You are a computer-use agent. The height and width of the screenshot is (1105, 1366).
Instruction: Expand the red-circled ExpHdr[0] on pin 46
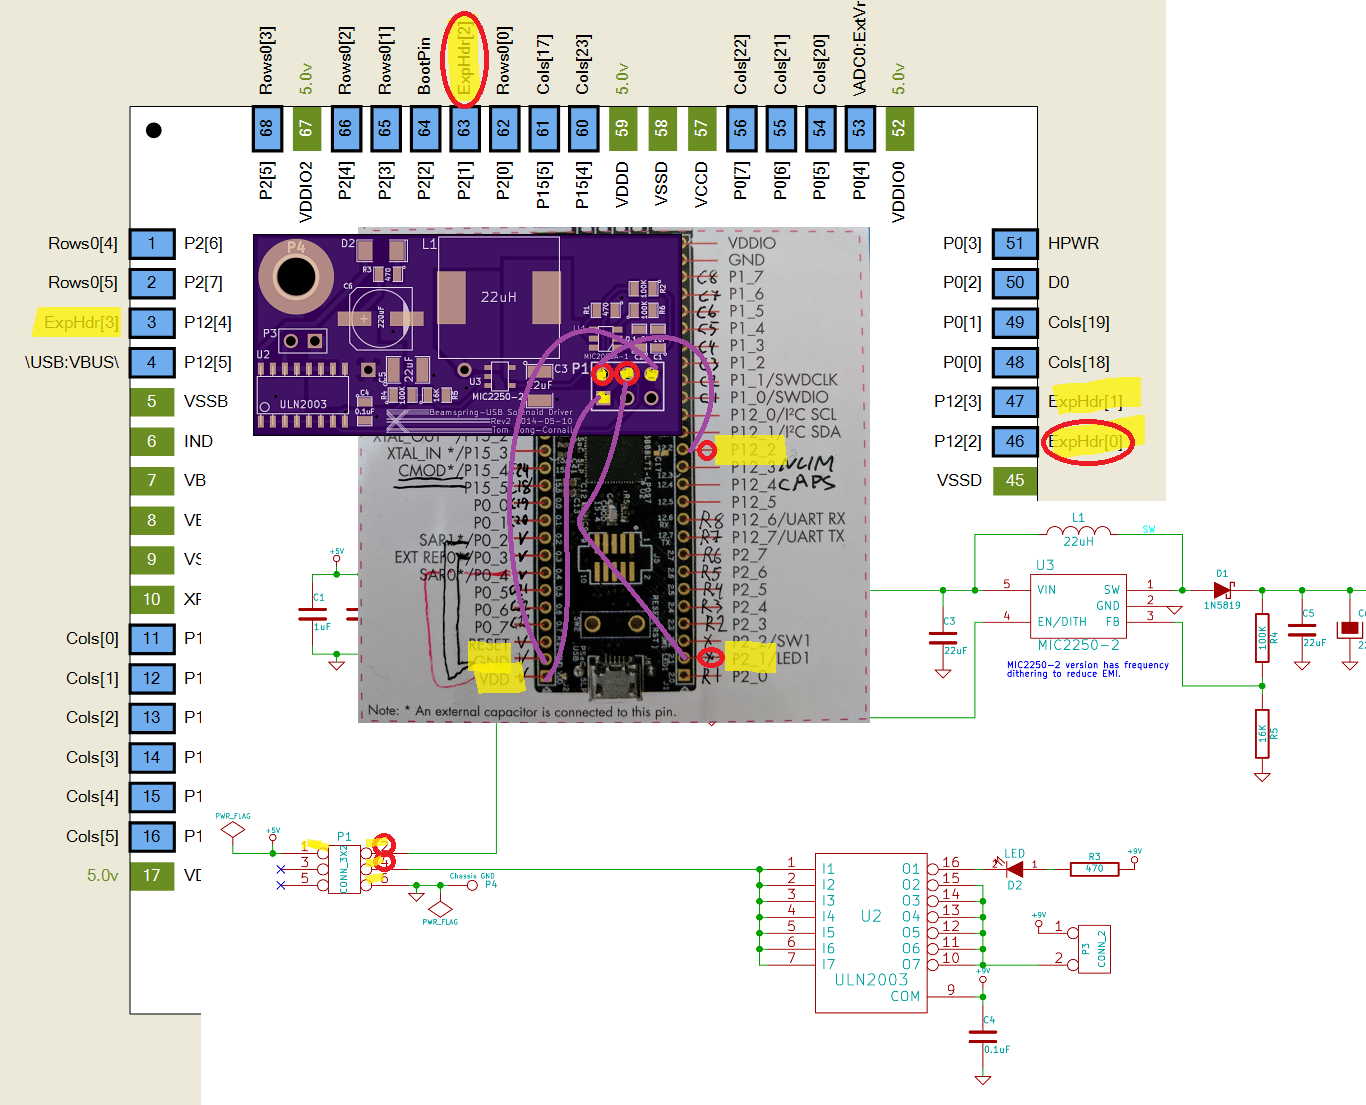1087,441
